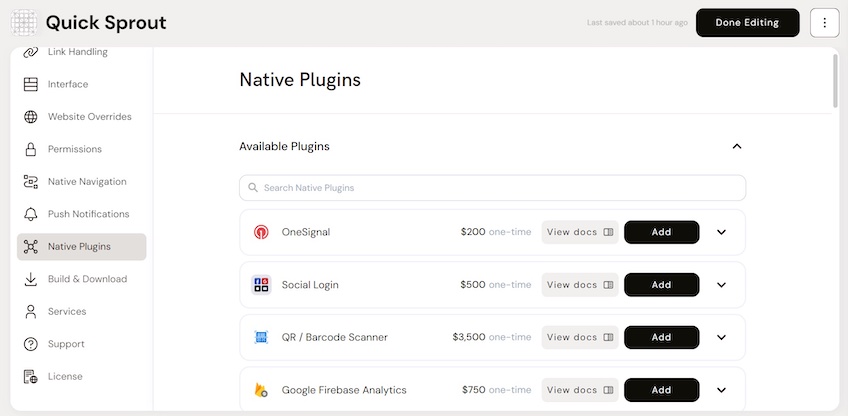Expand Google Firebase Analytics details

point(721,390)
